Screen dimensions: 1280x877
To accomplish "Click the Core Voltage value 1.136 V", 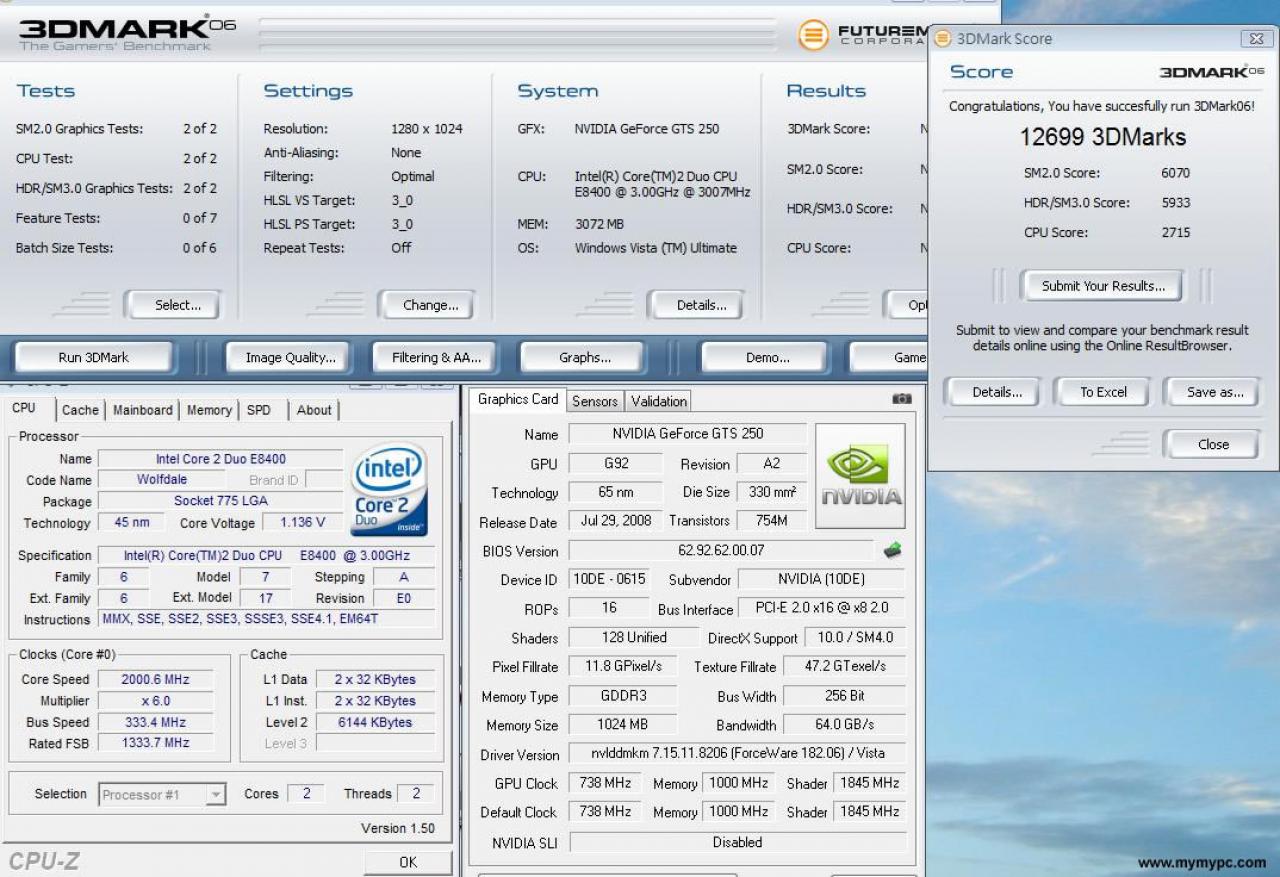I will 303,522.
